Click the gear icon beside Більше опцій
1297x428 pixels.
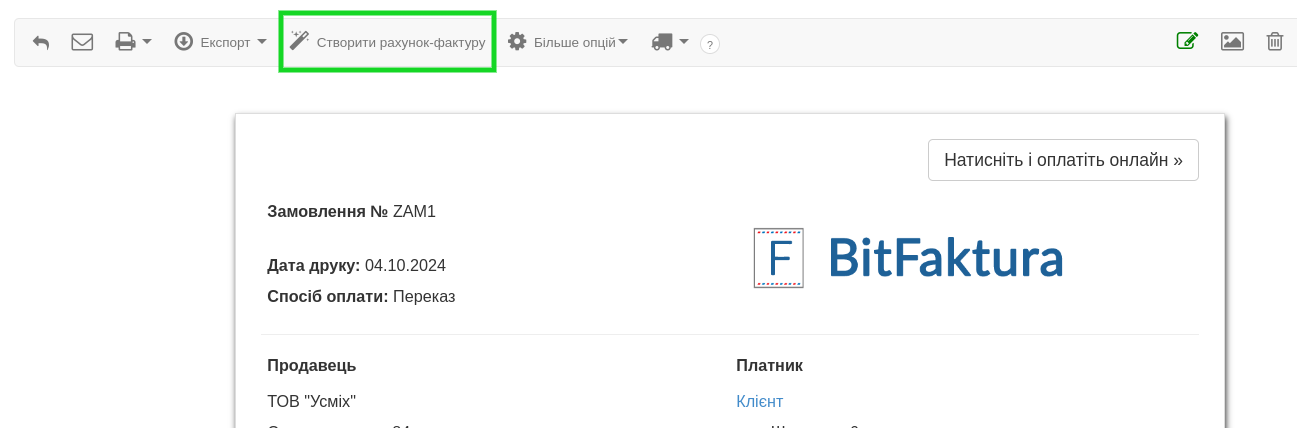517,42
